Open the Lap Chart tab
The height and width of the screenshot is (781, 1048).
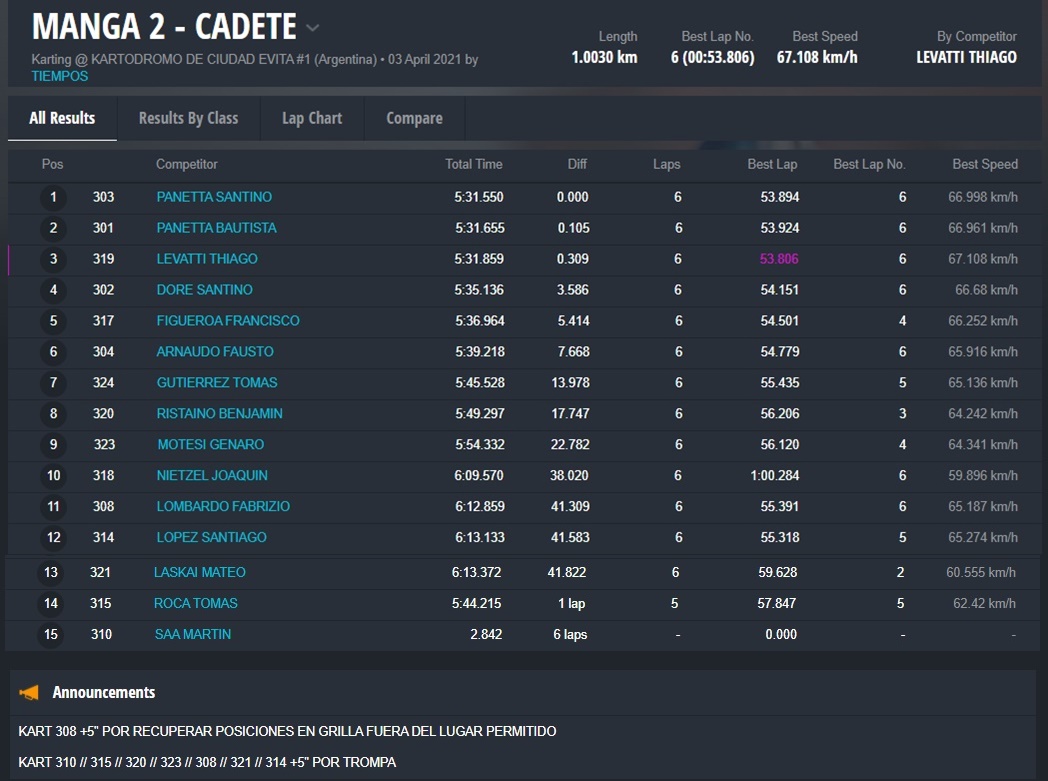point(312,118)
